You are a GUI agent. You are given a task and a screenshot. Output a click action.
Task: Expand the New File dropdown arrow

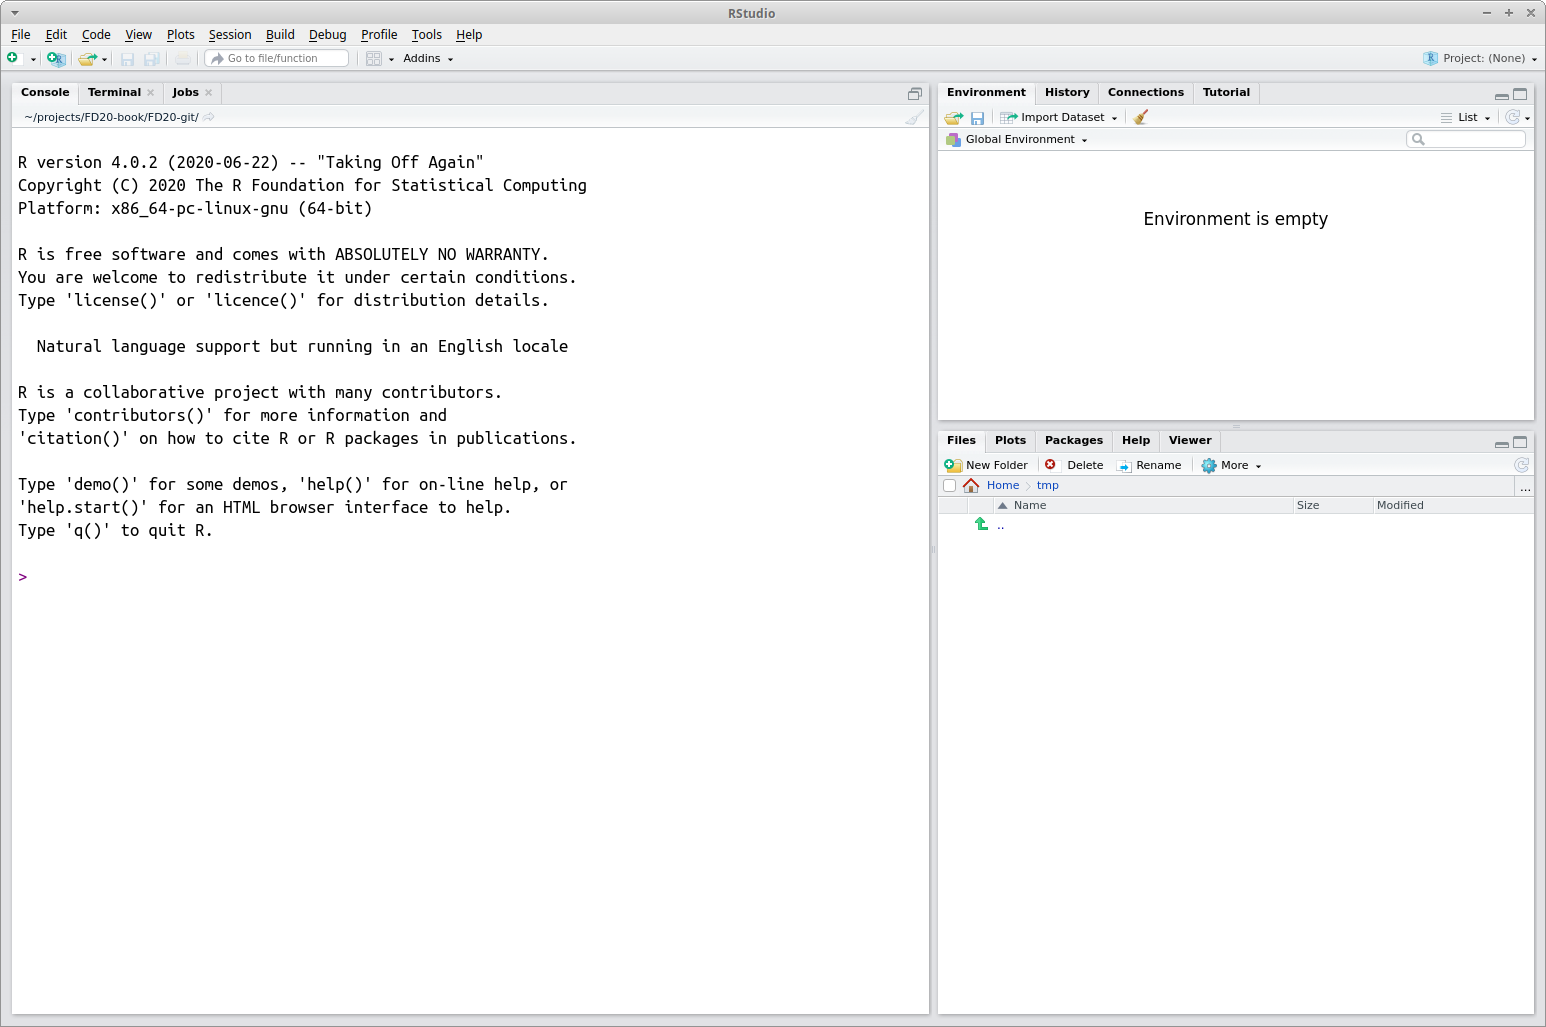point(33,59)
